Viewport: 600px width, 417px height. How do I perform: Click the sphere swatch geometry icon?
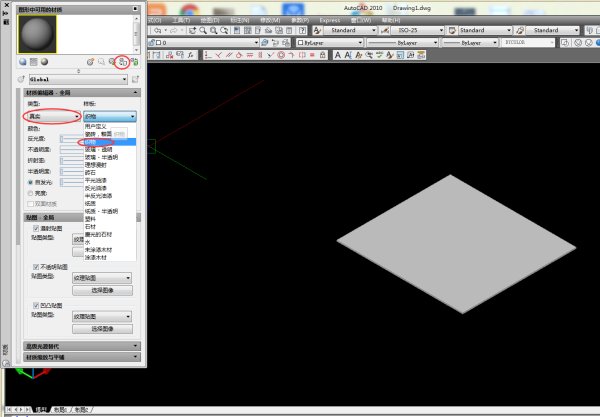23,62
